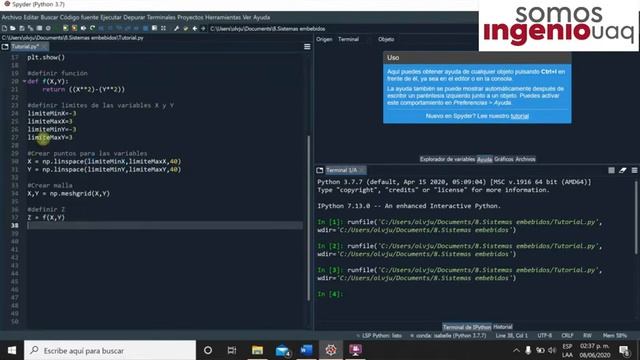Open the Archivo menu
Screen dimensions: 640x360
click(x=11, y=18)
